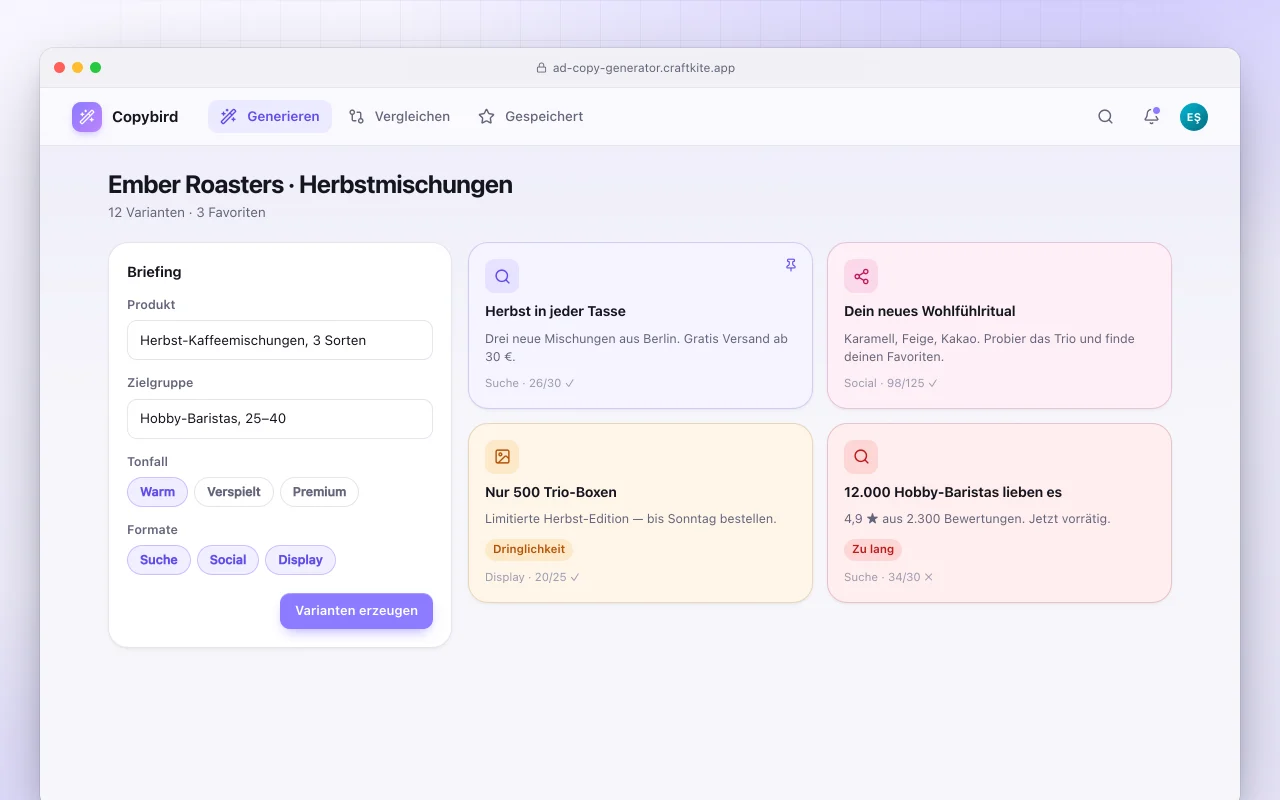1280x800 pixels.
Task: Click the Copybird brand name
Action: click(x=145, y=117)
